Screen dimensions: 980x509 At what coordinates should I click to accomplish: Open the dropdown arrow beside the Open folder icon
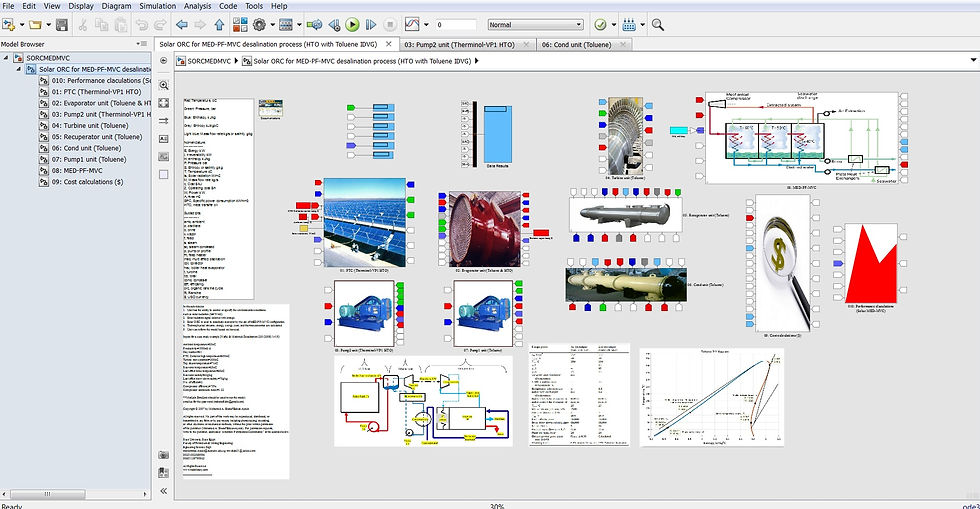coord(48,25)
